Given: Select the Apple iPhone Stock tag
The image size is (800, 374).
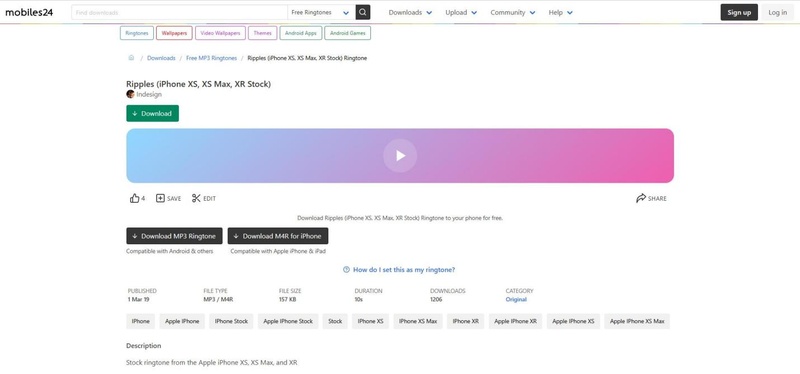Looking at the screenshot, I should [x=288, y=321].
